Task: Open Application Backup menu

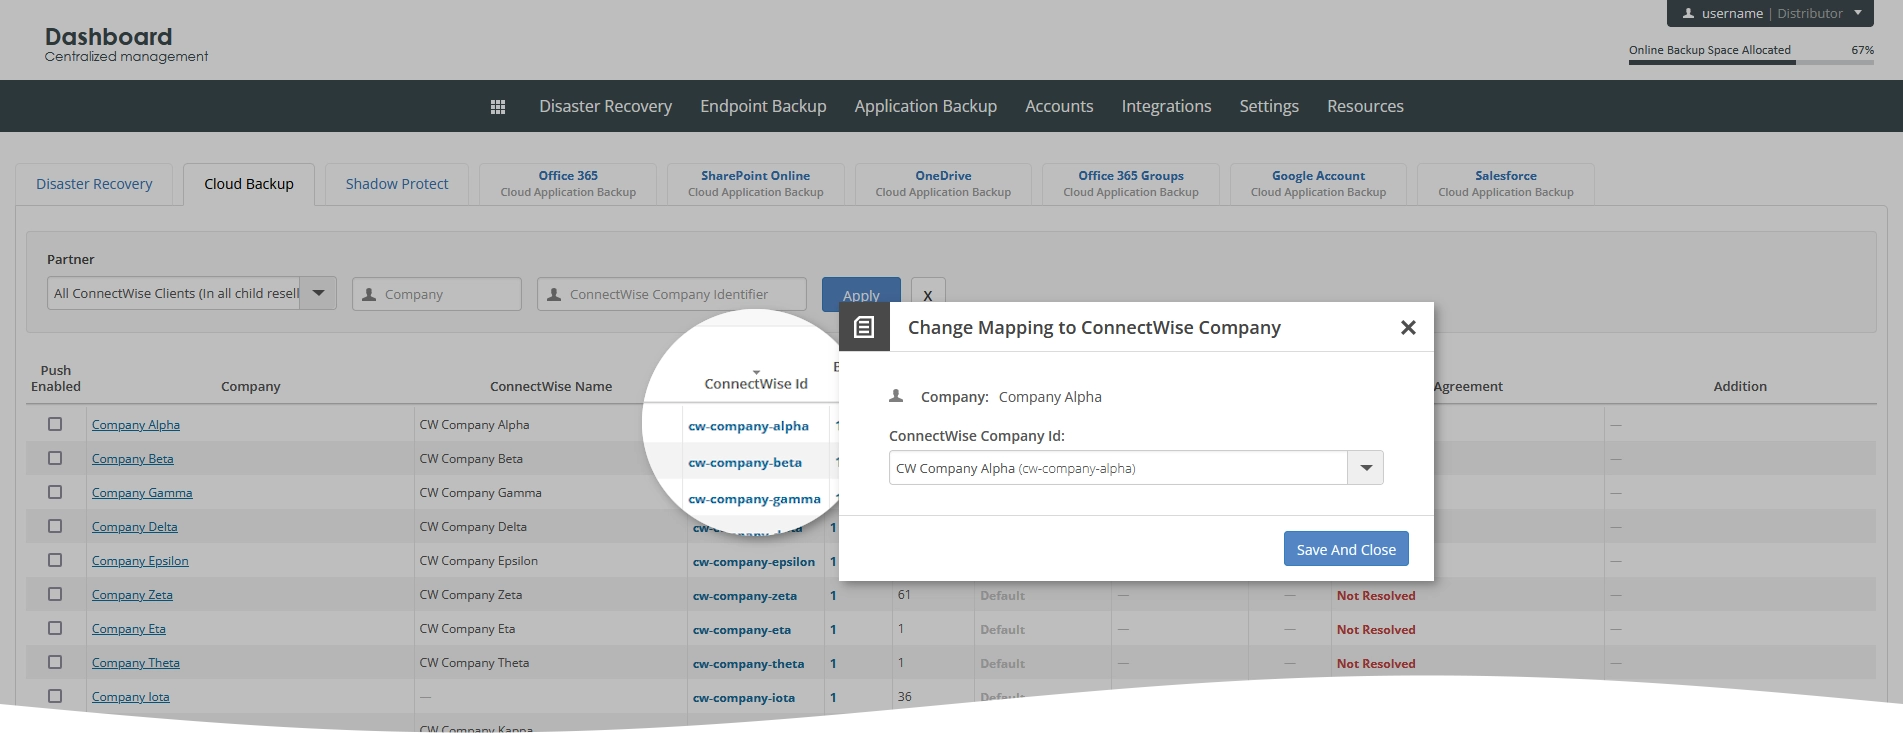Action: [925, 106]
